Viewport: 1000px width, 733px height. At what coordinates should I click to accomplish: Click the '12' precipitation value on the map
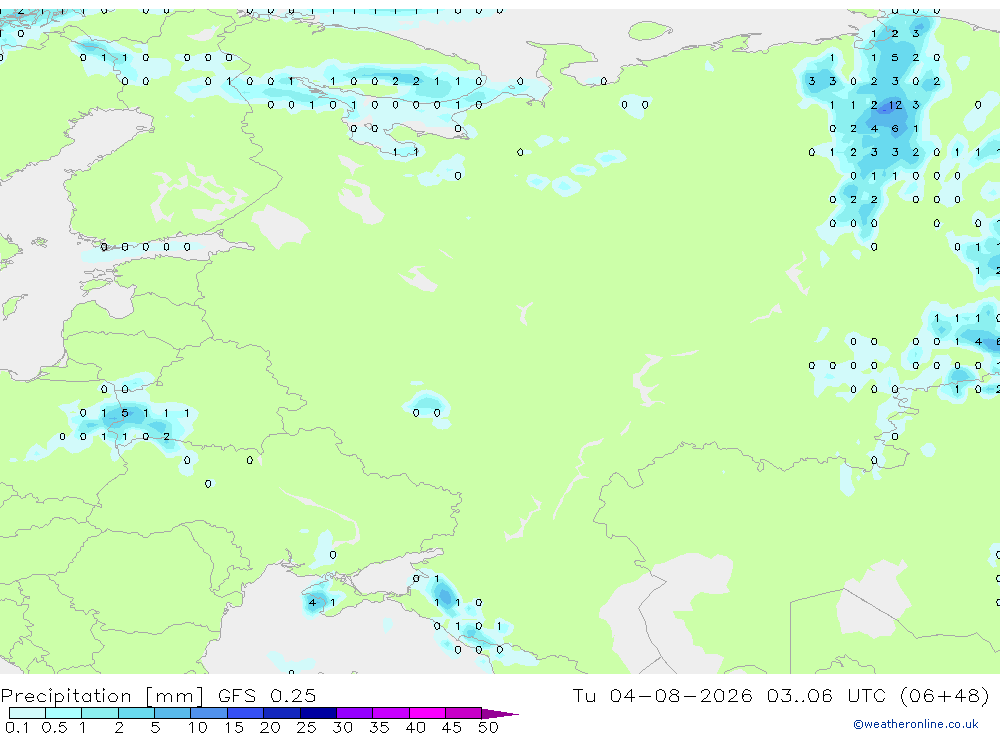[x=895, y=105]
